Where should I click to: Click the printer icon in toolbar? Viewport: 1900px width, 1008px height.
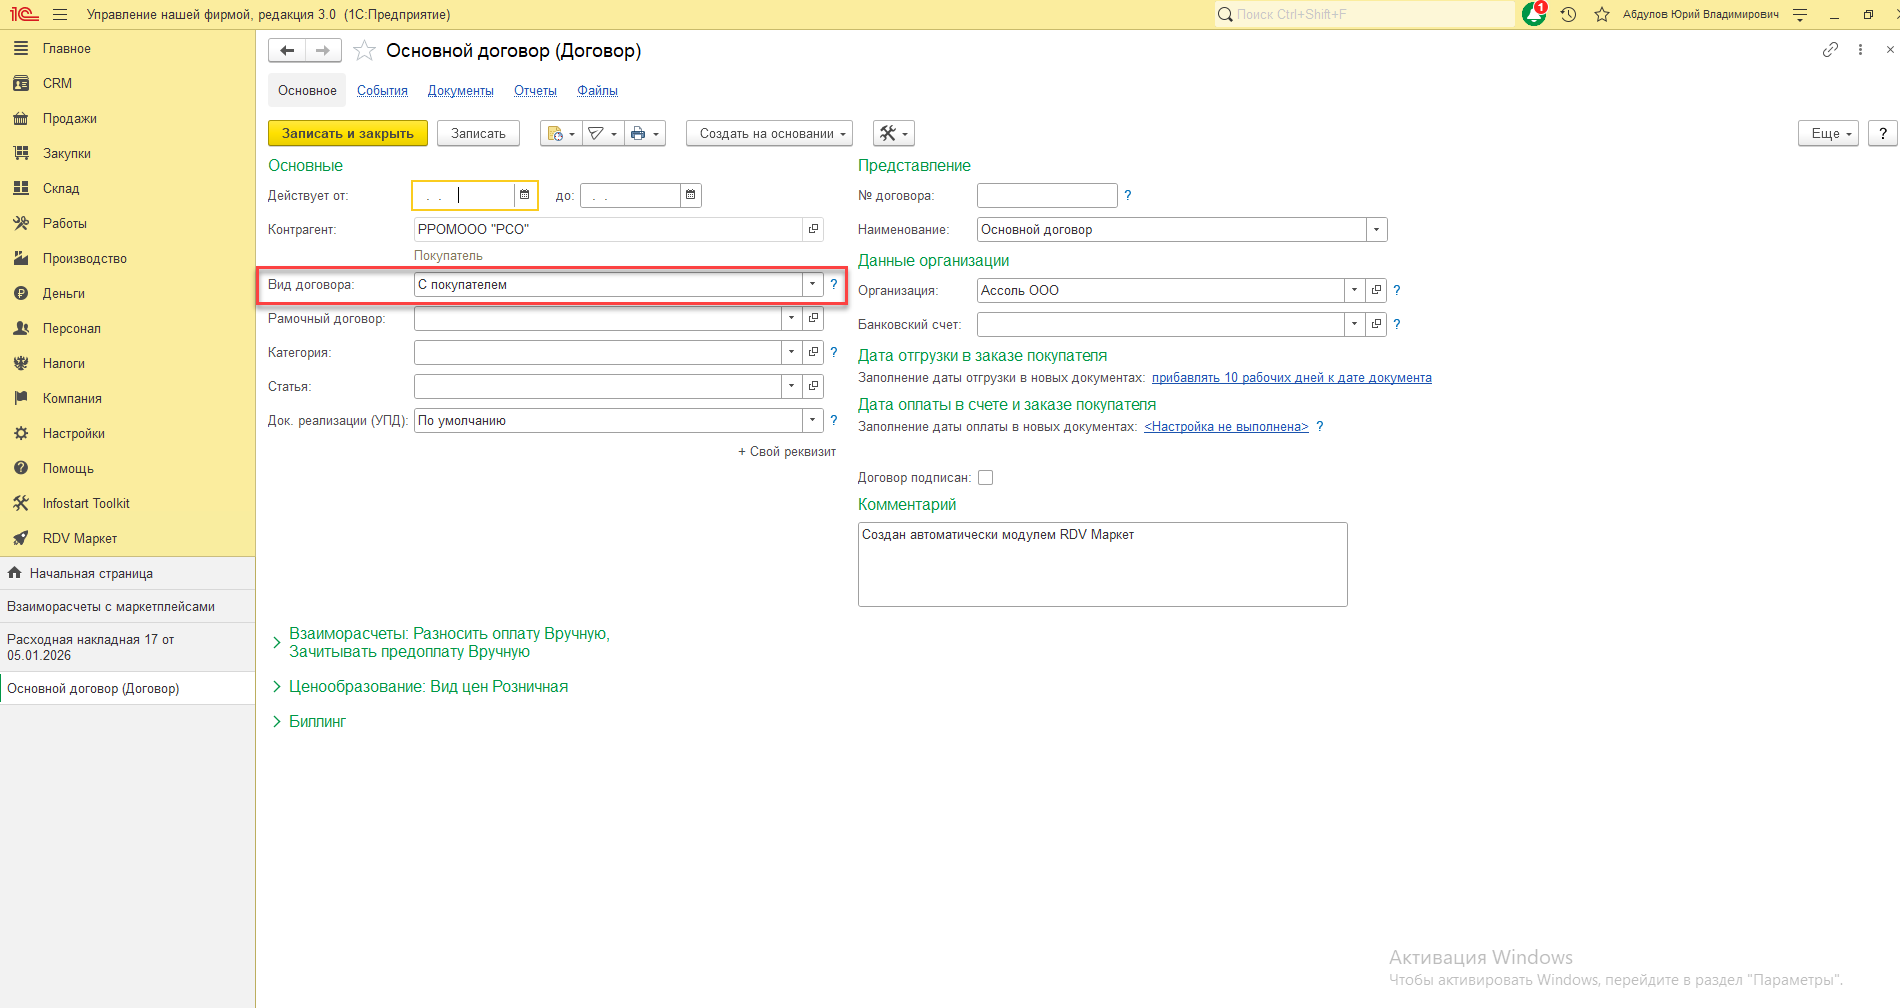coord(638,134)
